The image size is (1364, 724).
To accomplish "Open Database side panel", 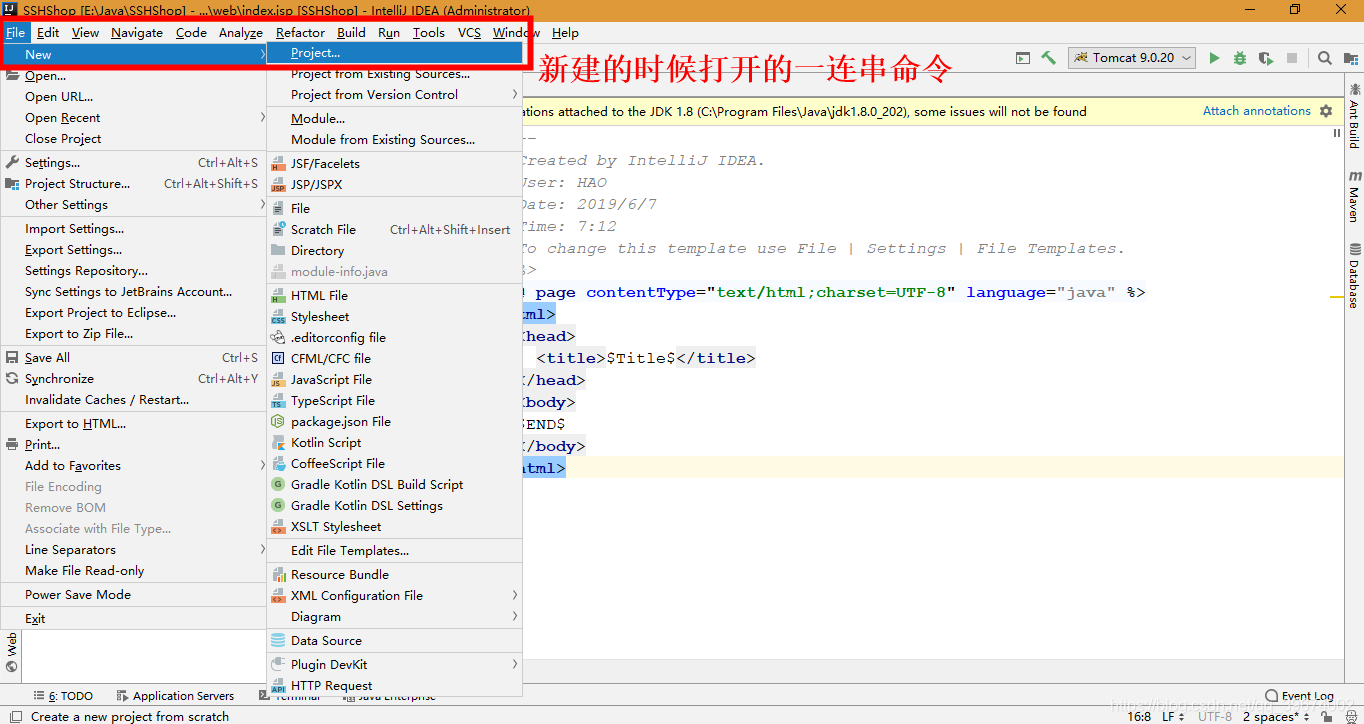I will click(x=1354, y=276).
